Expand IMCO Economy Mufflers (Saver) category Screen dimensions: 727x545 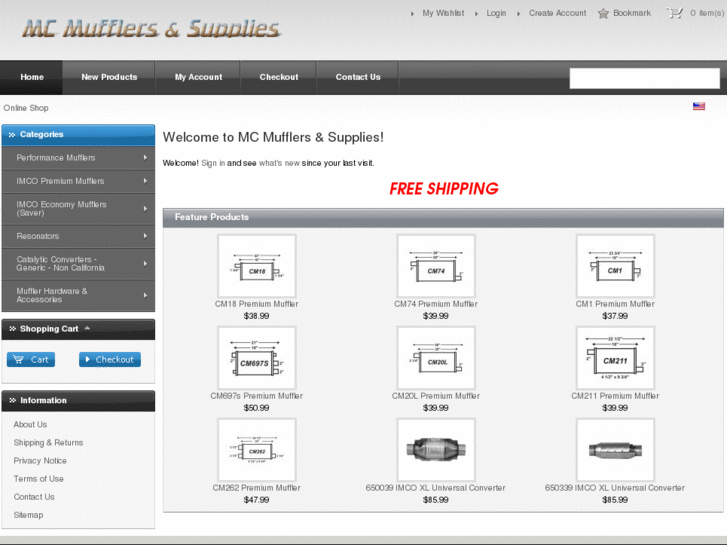coord(78,209)
